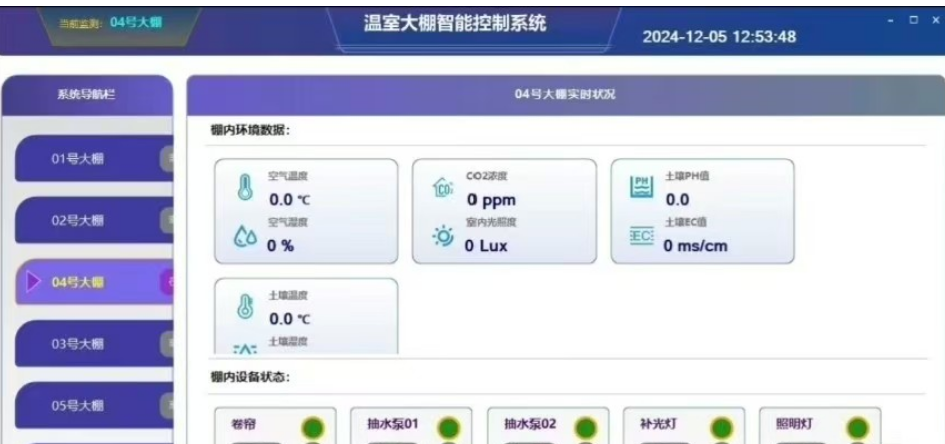The image size is (945, 444).
Task: Click the 补光灯 device label
Action: [x=658, y=424]
